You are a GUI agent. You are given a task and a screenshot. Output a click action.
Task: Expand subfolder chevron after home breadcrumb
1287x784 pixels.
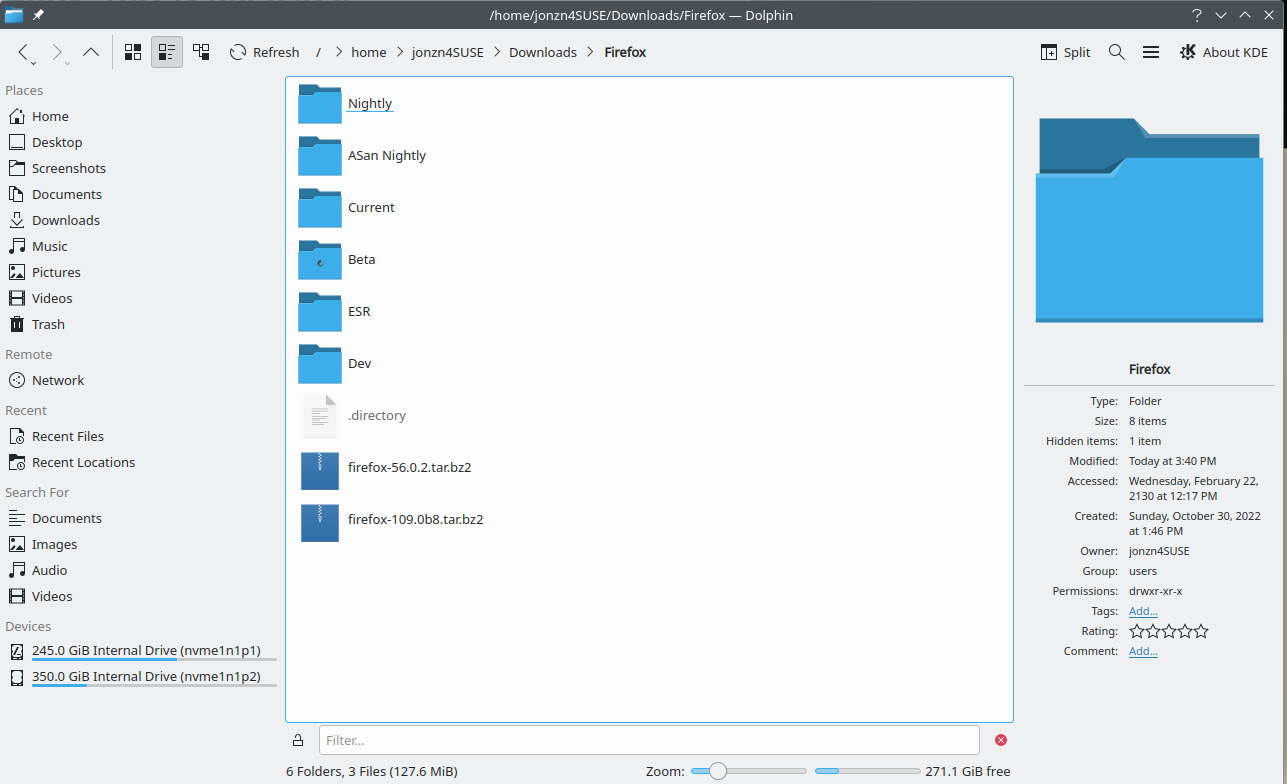pyautogui.click(x=400, y=52)
